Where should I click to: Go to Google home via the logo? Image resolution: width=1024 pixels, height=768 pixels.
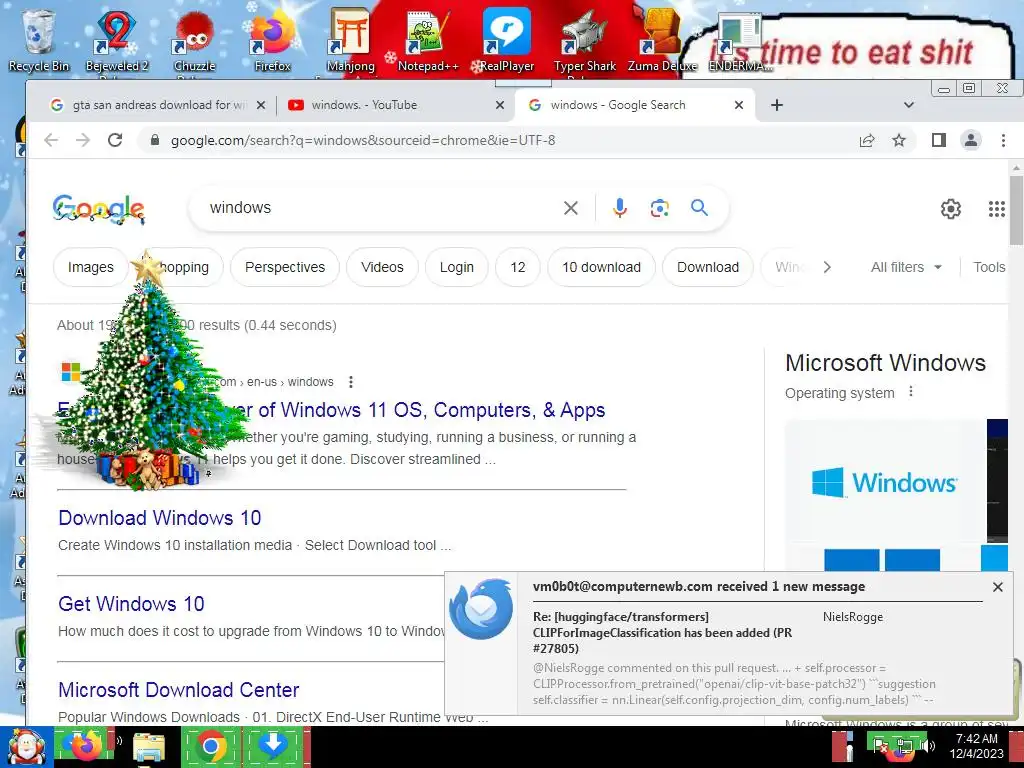click(99, 209)
